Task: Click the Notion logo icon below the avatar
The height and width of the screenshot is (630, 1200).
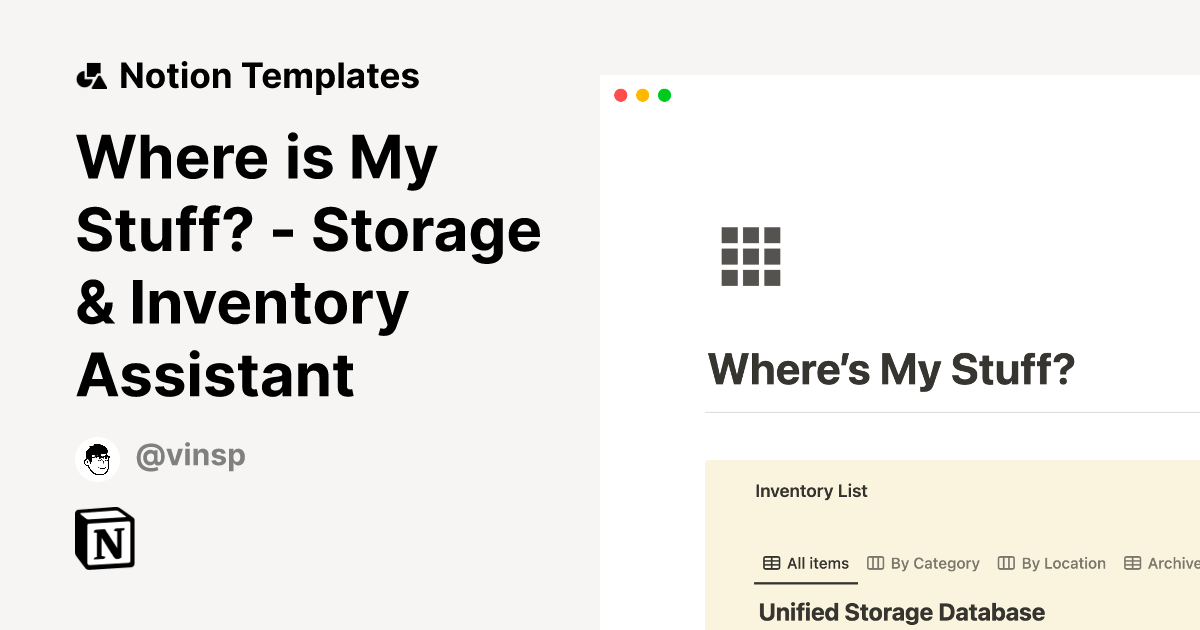Action: coord(103,539)
